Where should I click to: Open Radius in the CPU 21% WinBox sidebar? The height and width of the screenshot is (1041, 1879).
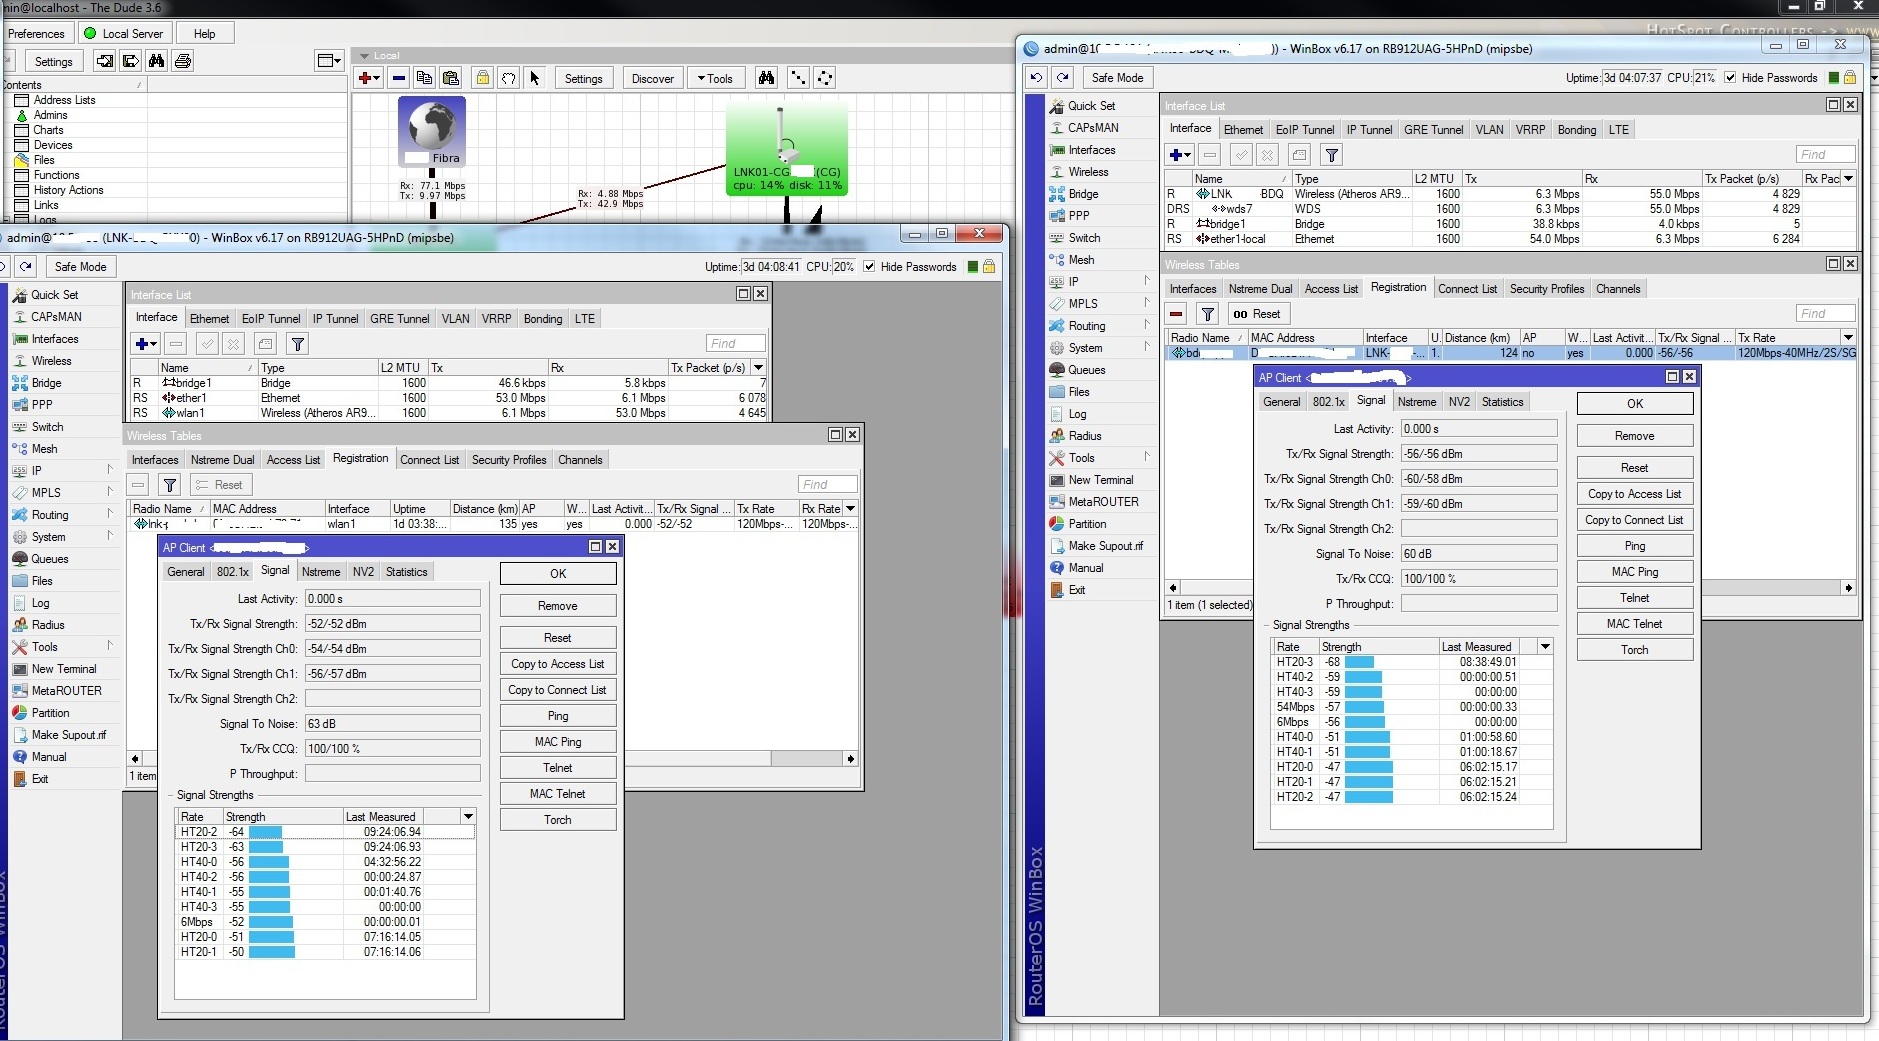(x=1085, y=436)
